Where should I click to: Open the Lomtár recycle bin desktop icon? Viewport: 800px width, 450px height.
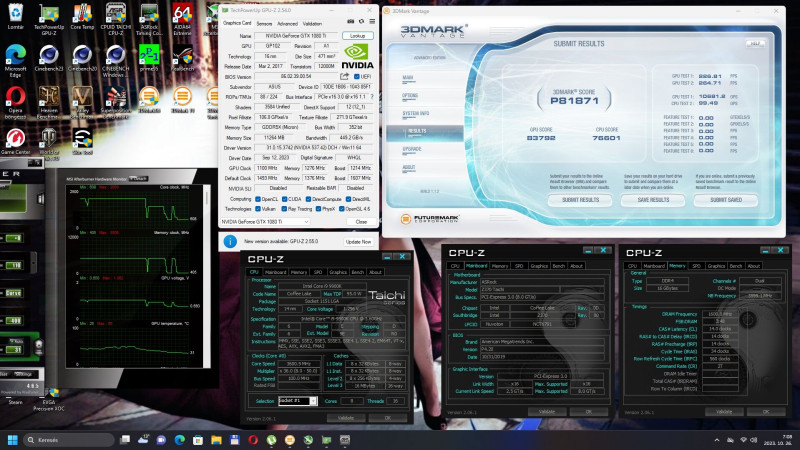[x=16, y=17]
